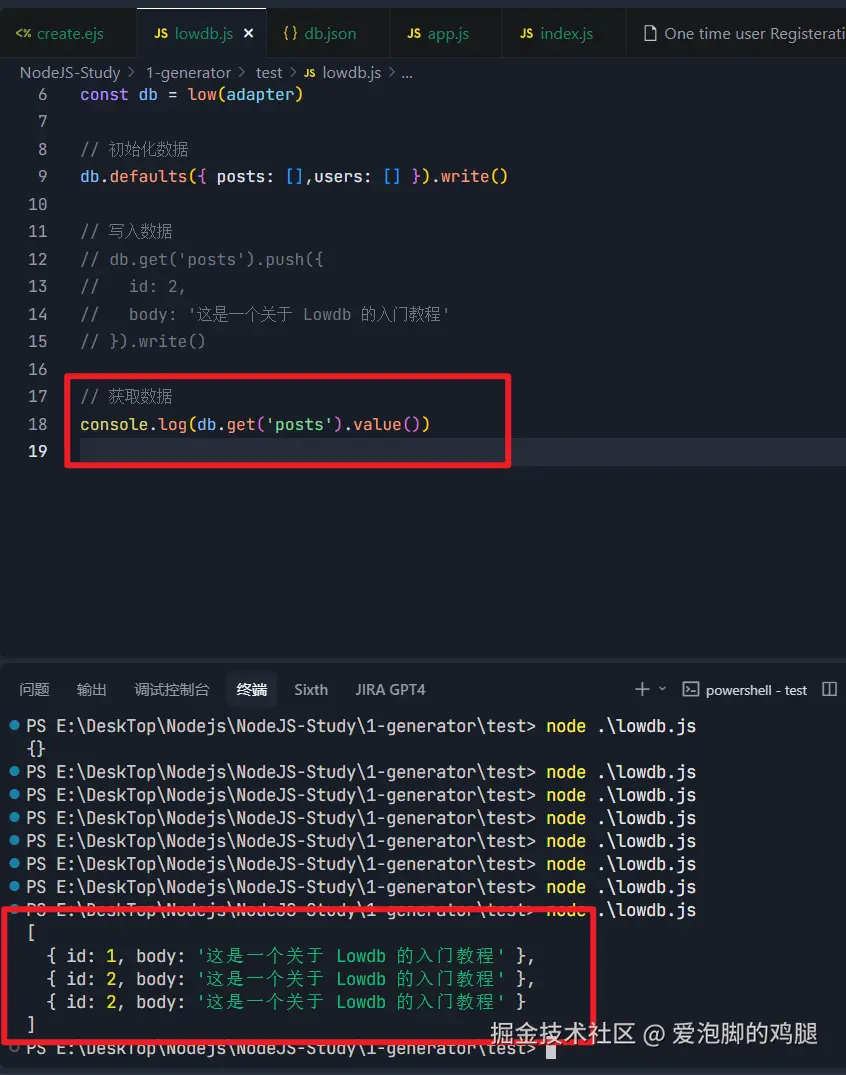Expand the breadcrumb ellipsis symbol list

click(407, 73)
